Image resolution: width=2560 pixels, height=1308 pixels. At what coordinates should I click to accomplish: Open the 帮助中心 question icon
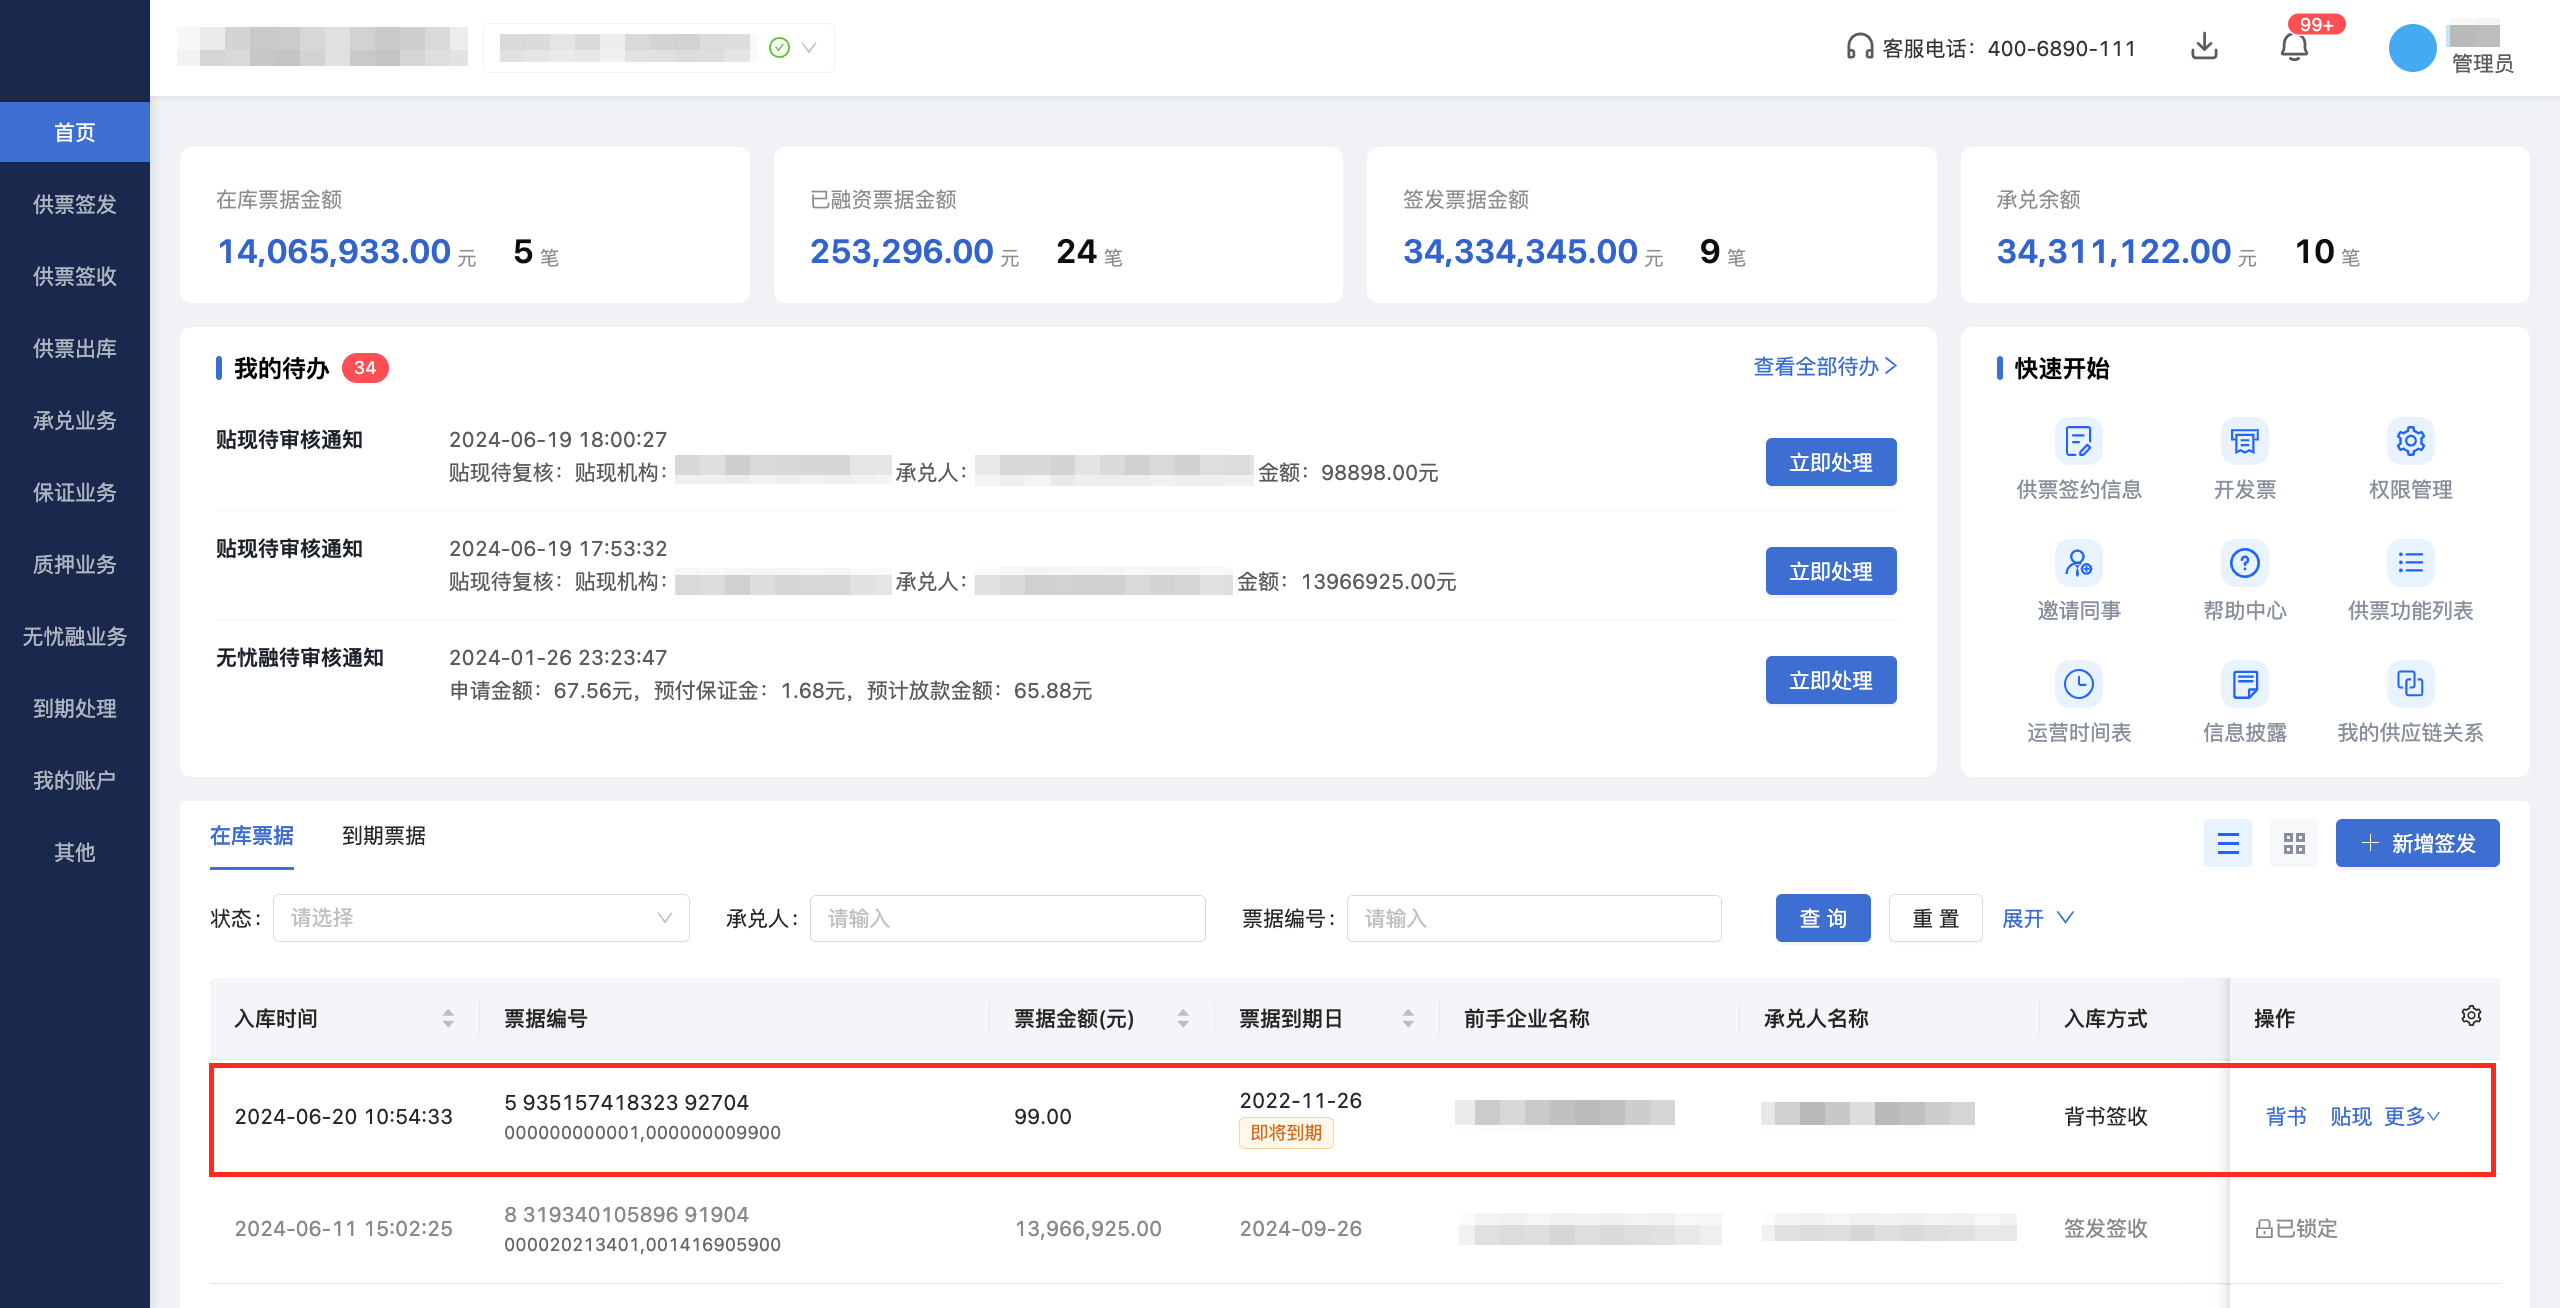(x=2244, y=564)
